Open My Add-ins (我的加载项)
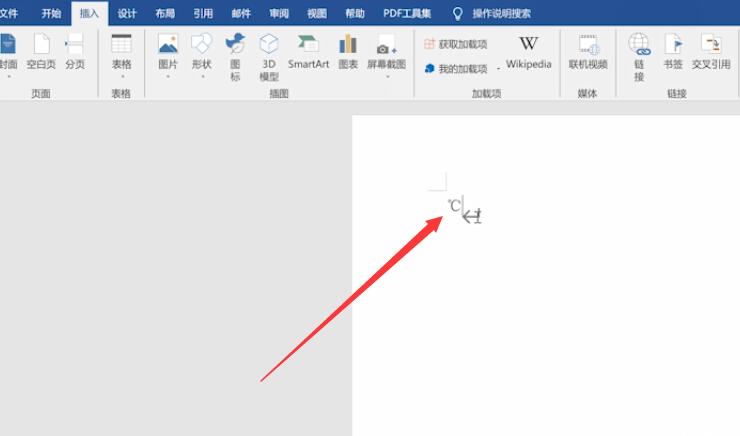The height and width of the screenshot is (436, 740). 456,69
